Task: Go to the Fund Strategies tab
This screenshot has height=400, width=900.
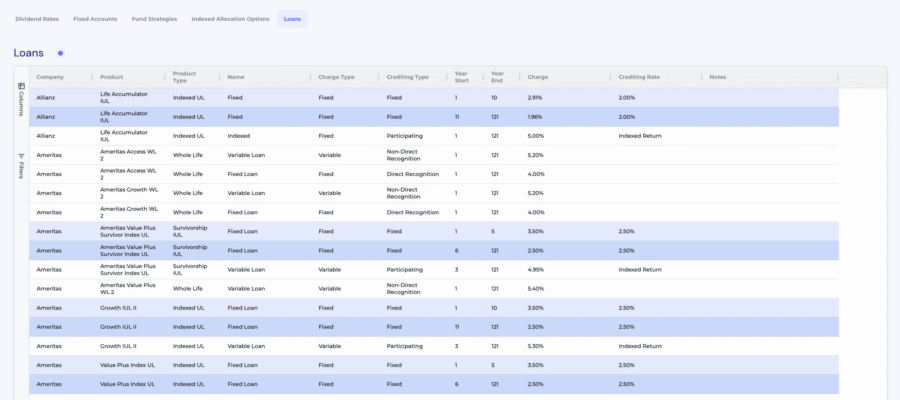Action: (x=154, y=19)
